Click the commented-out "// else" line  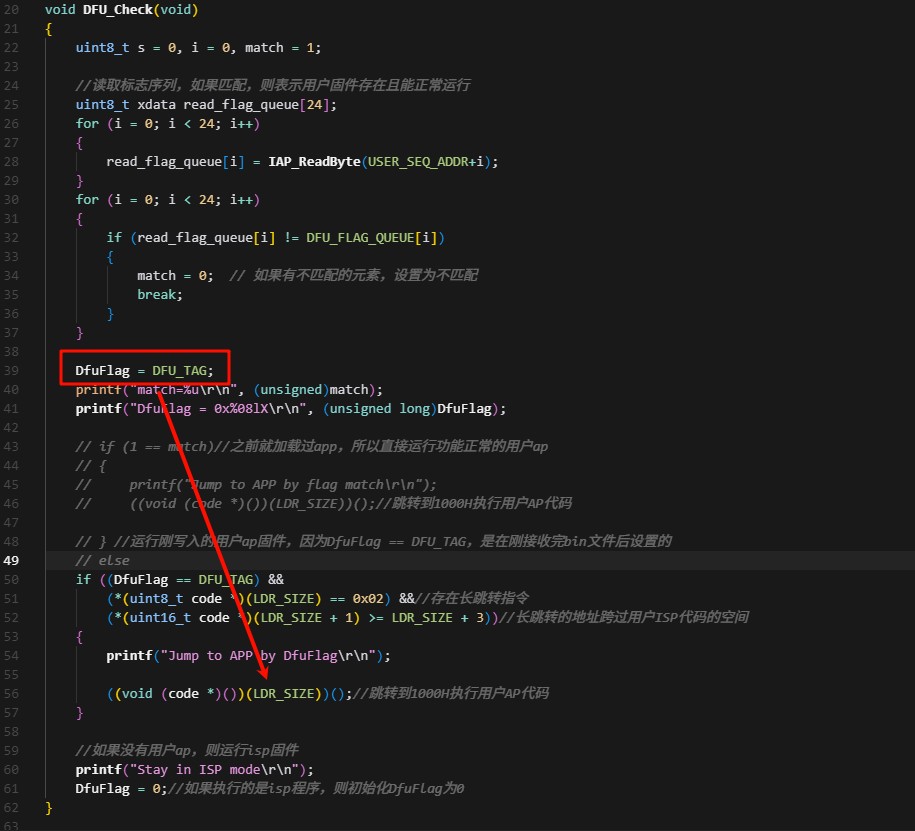[103, 561]
